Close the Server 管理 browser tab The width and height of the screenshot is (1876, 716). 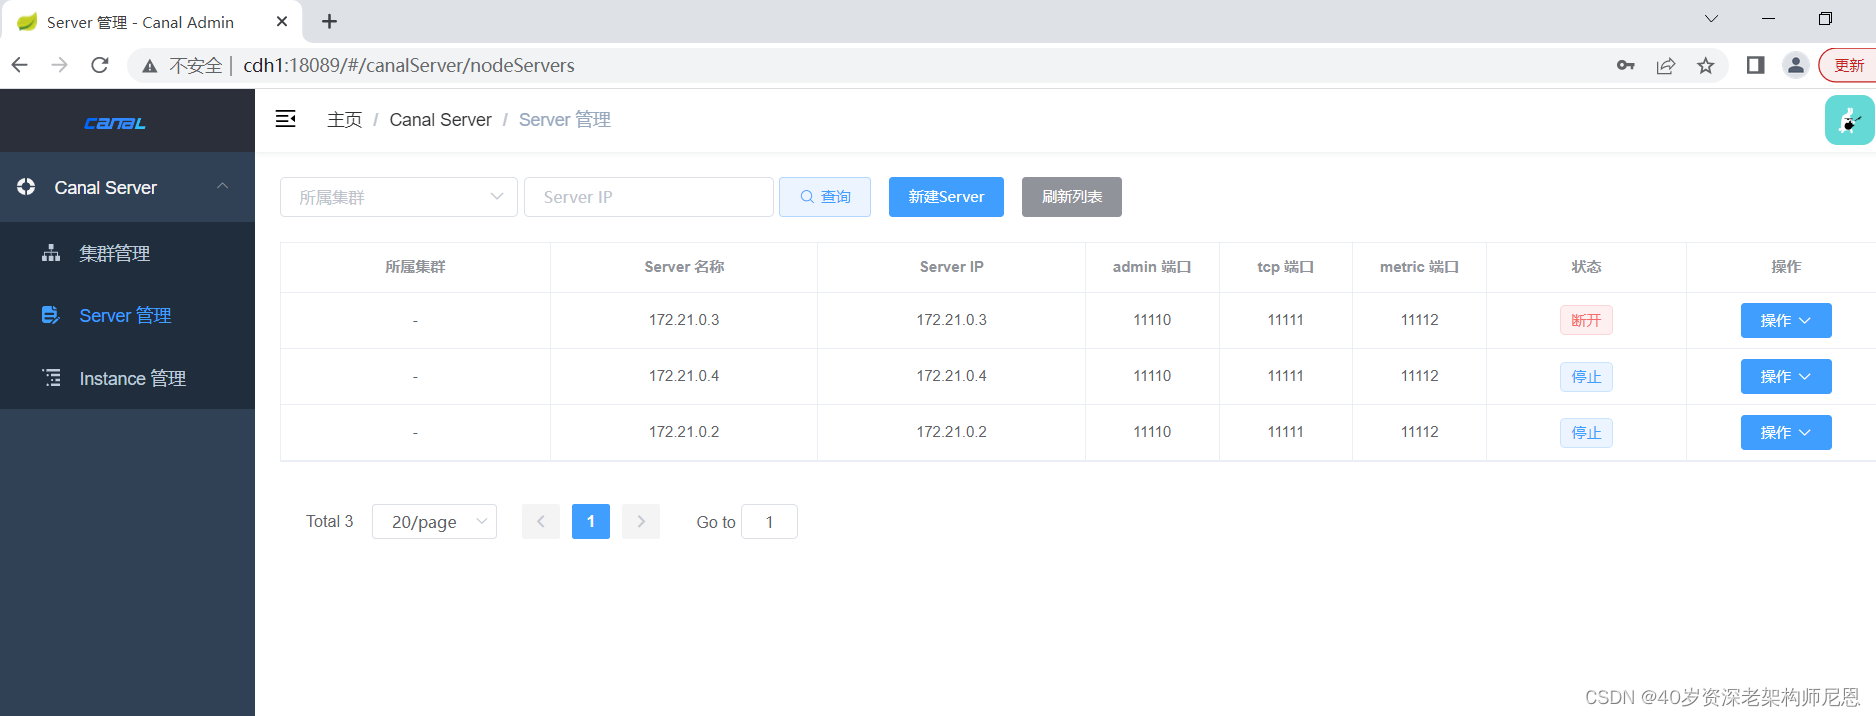coord(282,21)
